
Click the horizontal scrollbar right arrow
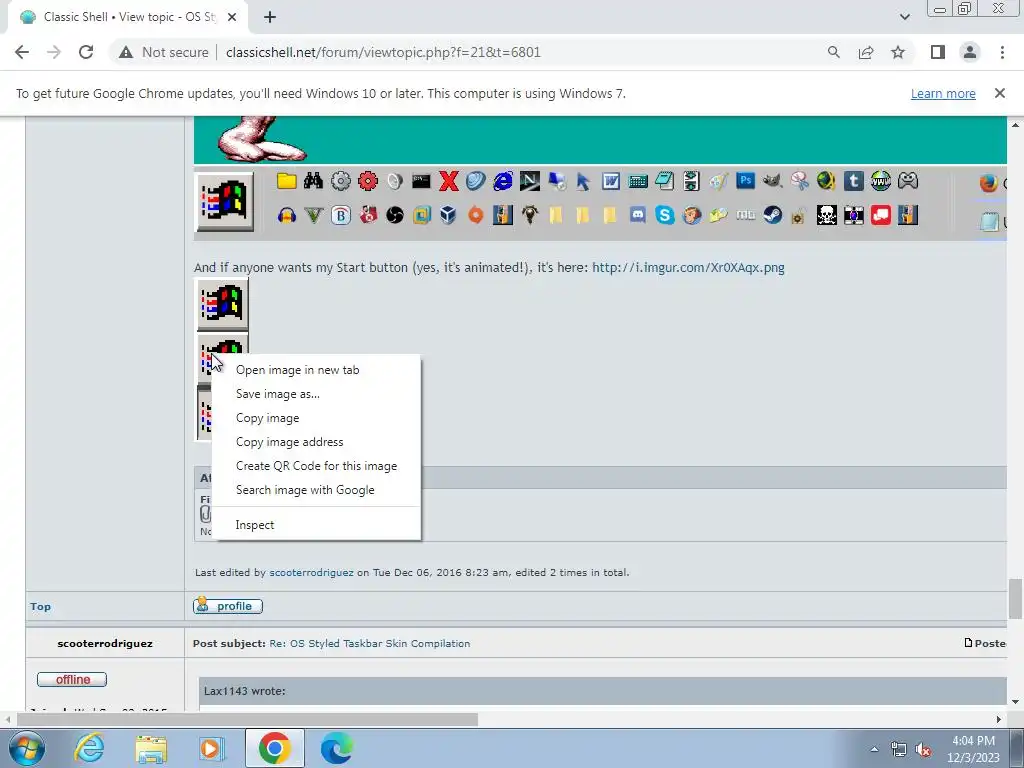click(999, 719)
